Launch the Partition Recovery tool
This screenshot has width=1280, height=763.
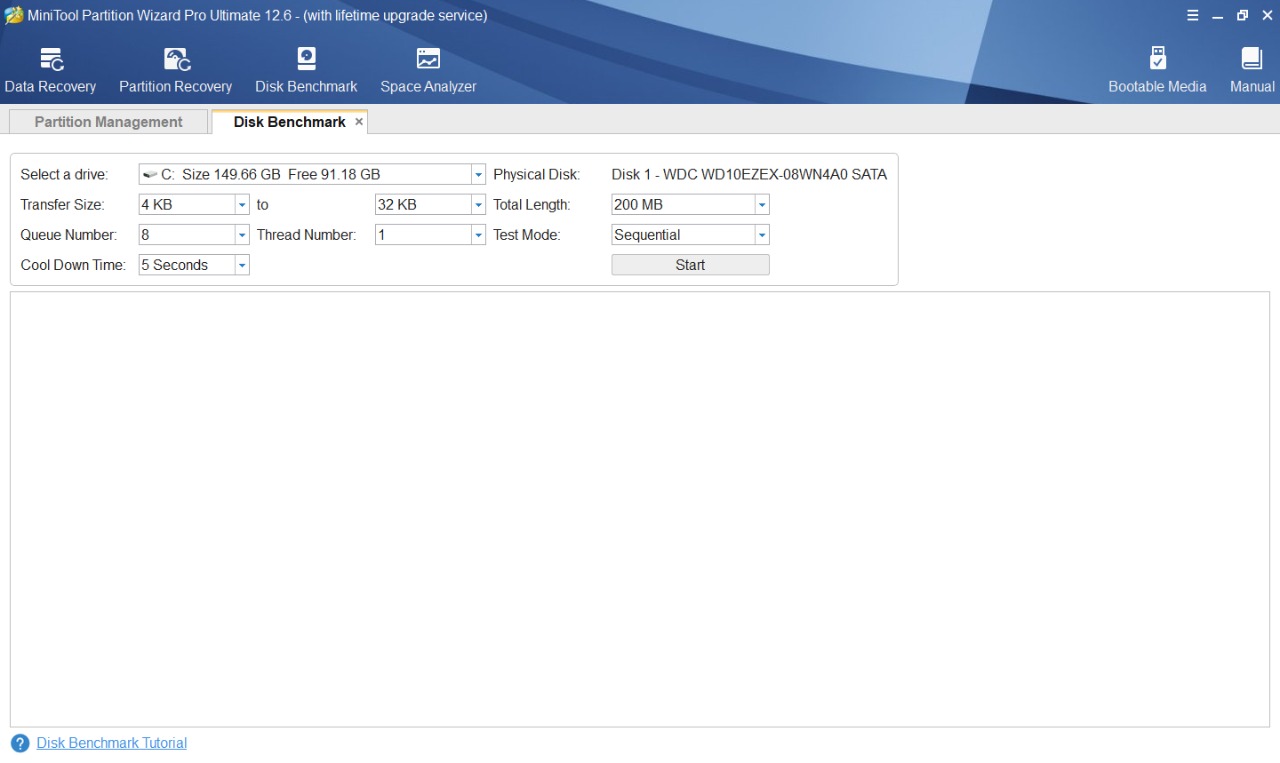pyautogui.click(x=175, y=70)
